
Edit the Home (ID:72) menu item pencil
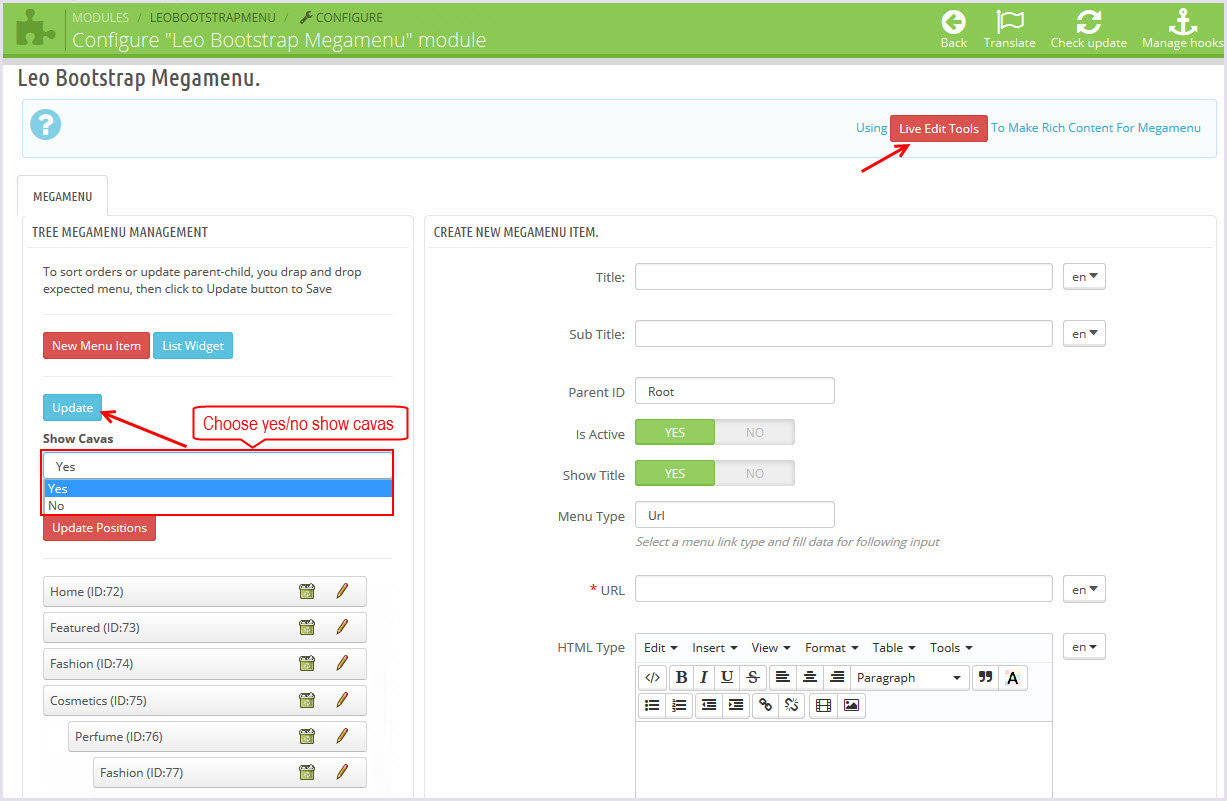342,591
